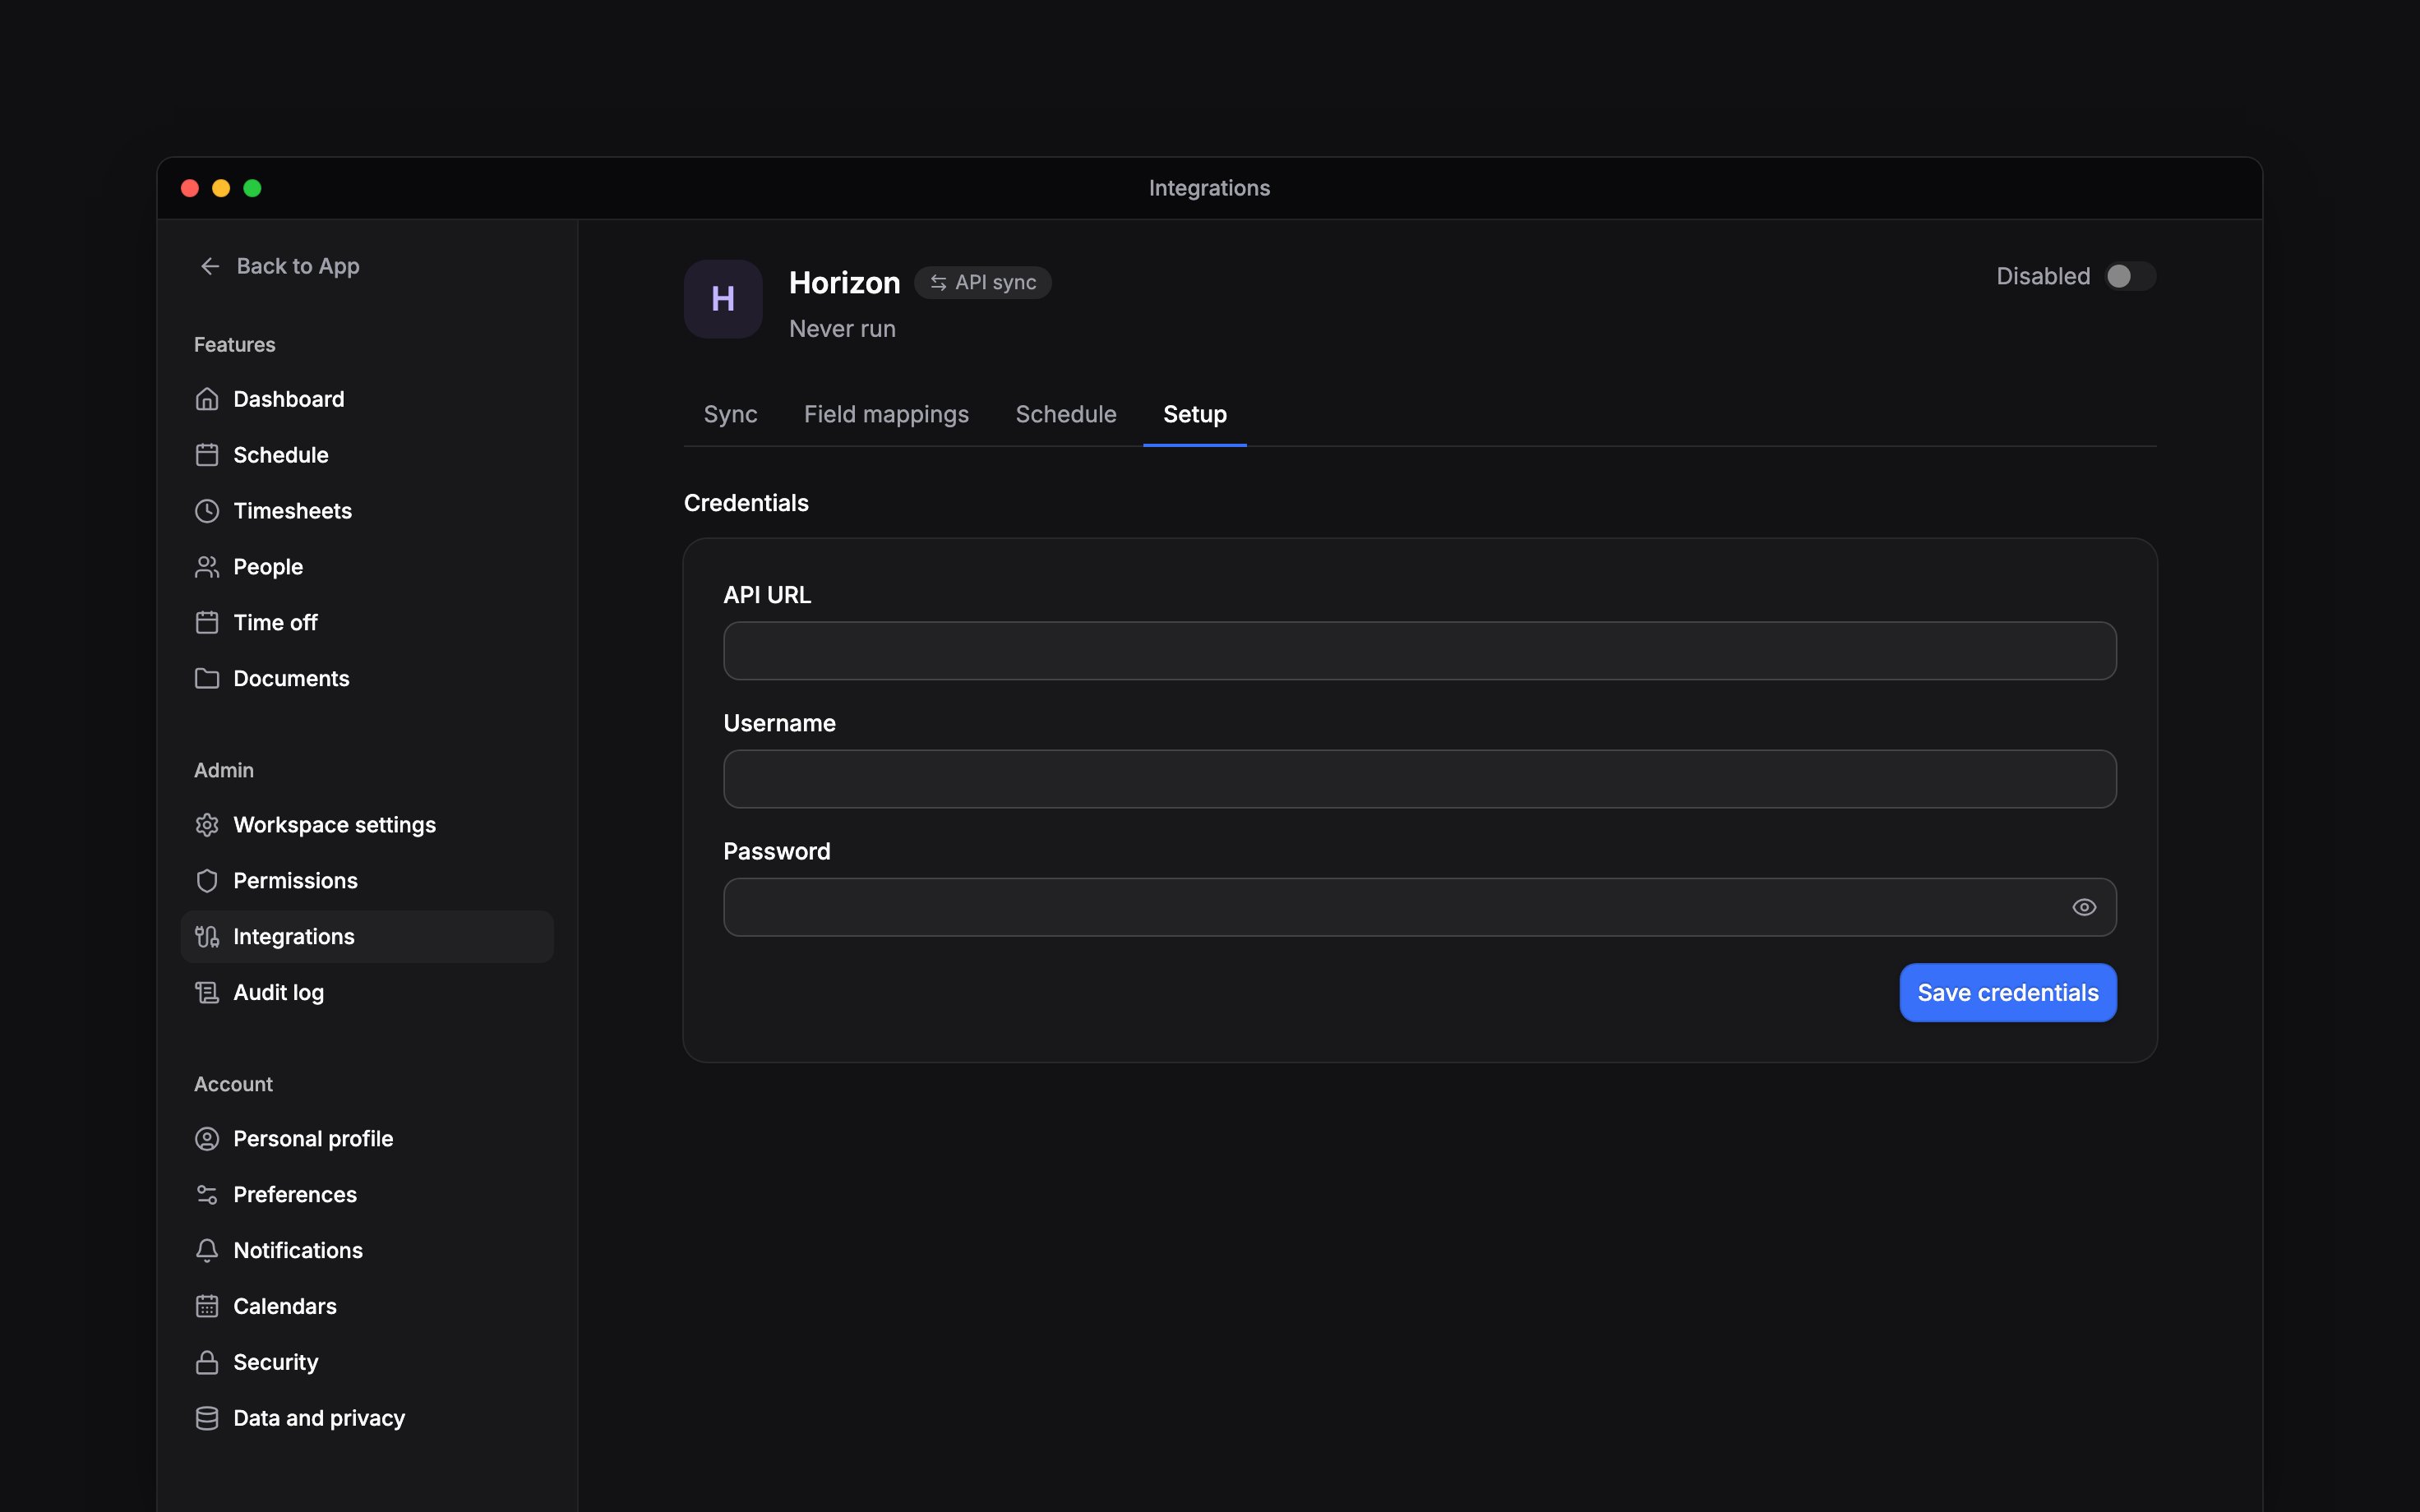The height and width of the screenshot is (1512, 2420).
Task: Select the Setup tab
Action: point(1195,414)
